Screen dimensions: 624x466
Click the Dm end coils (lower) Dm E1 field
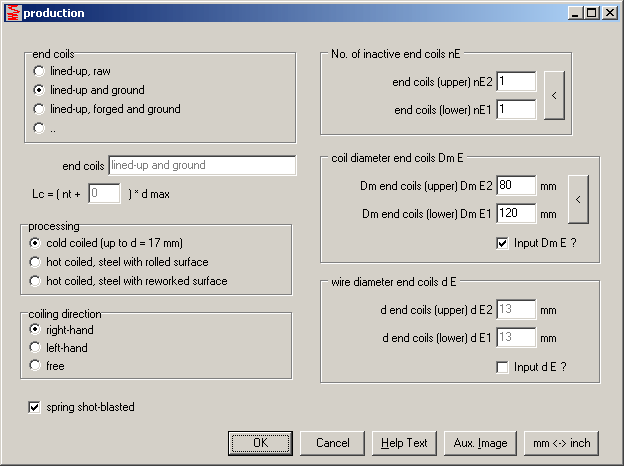[515, 213]
